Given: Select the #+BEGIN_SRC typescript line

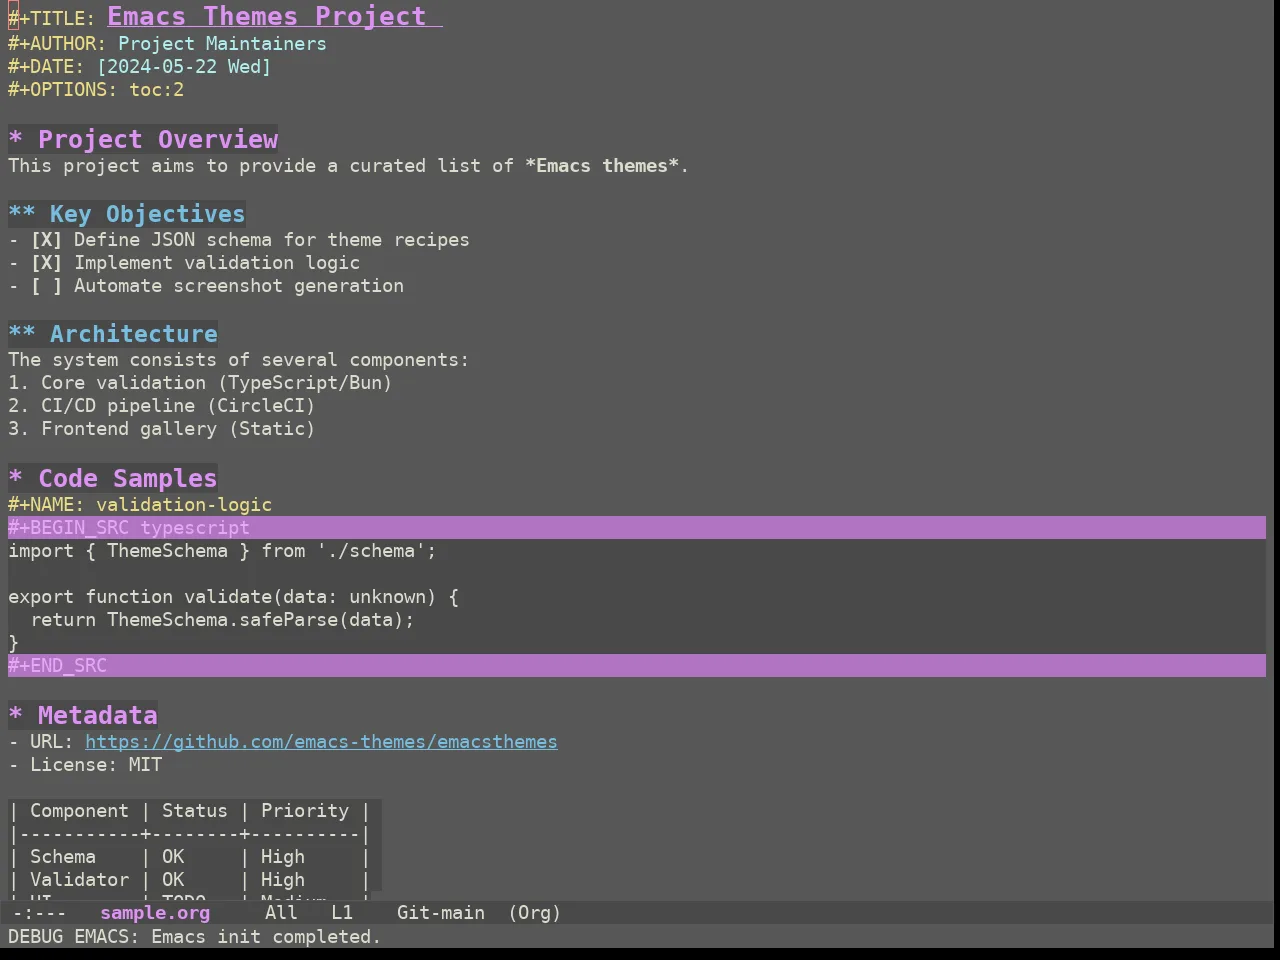Looking at the screenshot, I should pos(637,528).
